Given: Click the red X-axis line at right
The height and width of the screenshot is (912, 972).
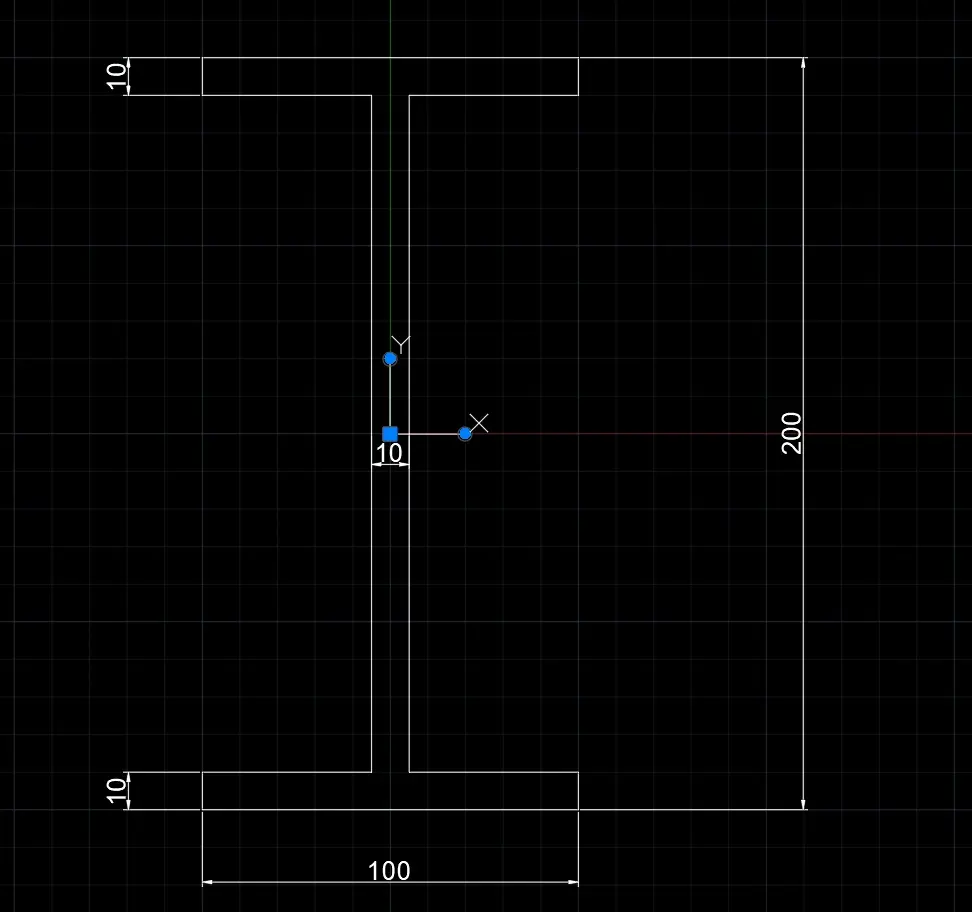Looking at the screenshot, I should coord(886,433).
